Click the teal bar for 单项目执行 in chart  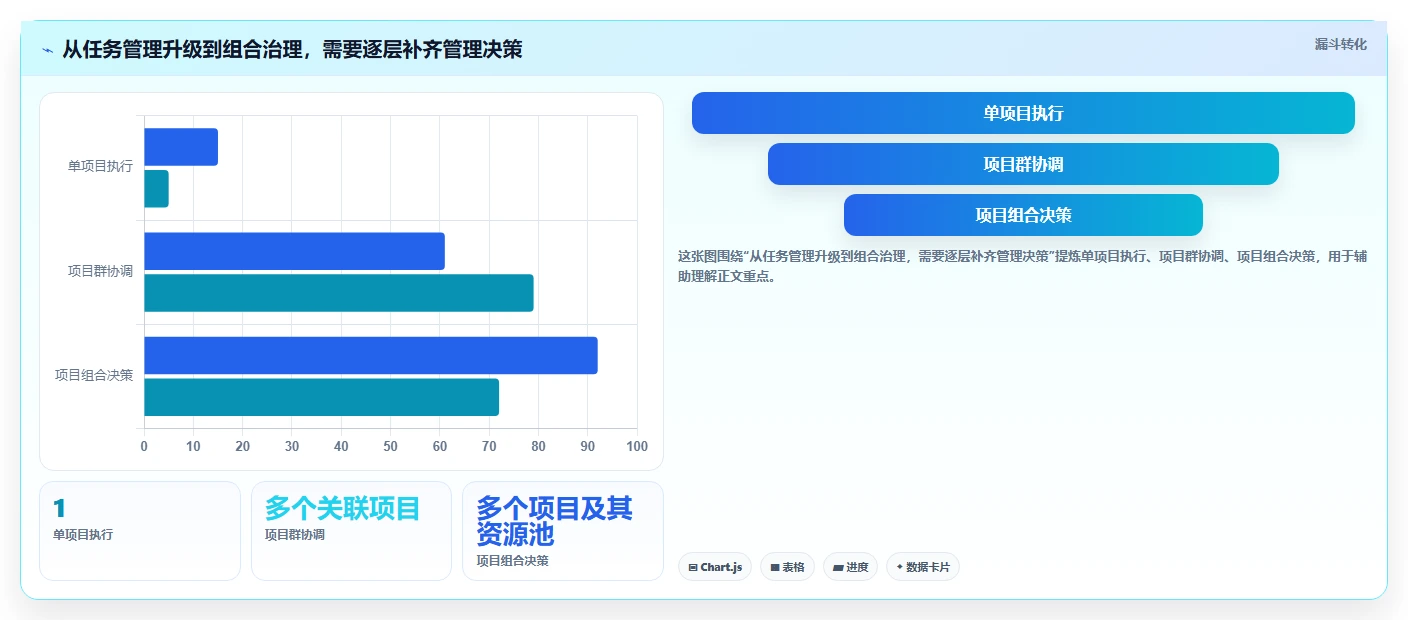(156, 189)
